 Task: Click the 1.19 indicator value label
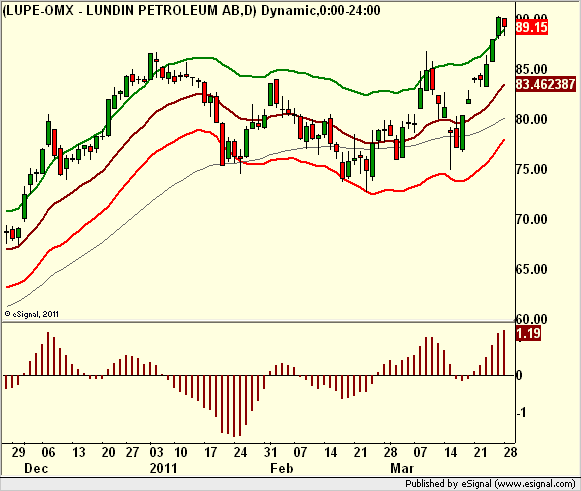point(528,334)
